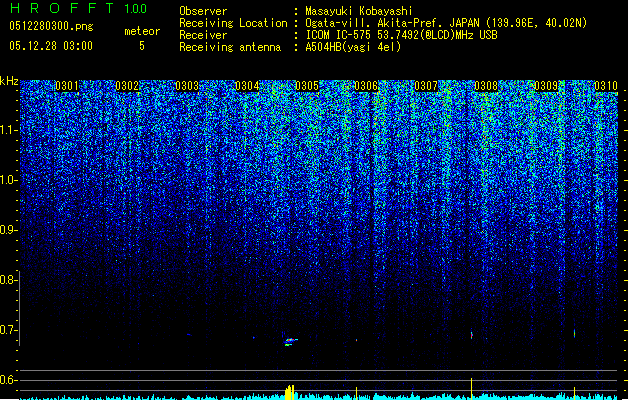Click the Receiving Location line text
The width and height of the screenshot is (629, 400).
446,23
